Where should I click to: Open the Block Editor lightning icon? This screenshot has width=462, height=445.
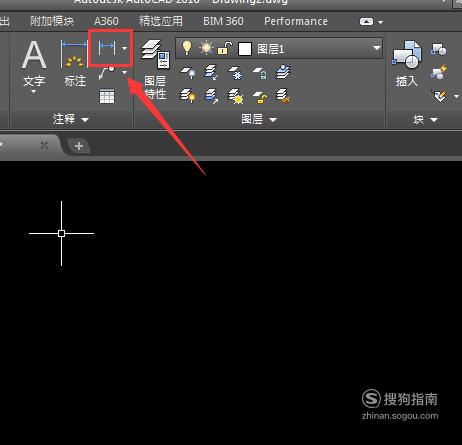point(439,72)
